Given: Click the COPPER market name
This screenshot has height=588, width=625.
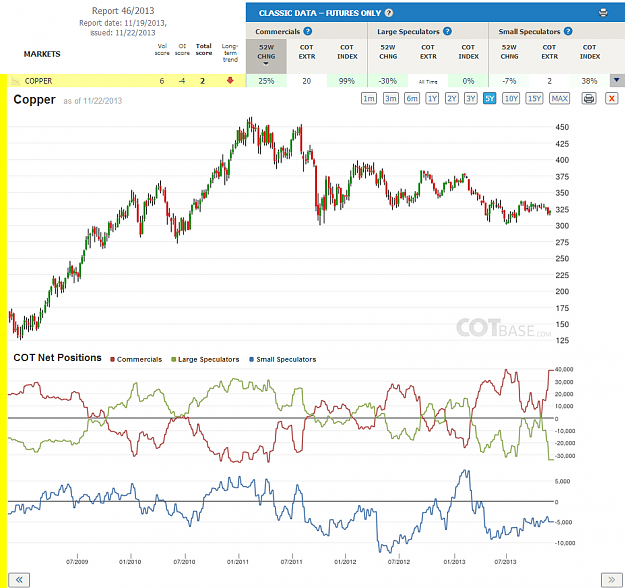Looking at the screenshot, I should [38, 81].
